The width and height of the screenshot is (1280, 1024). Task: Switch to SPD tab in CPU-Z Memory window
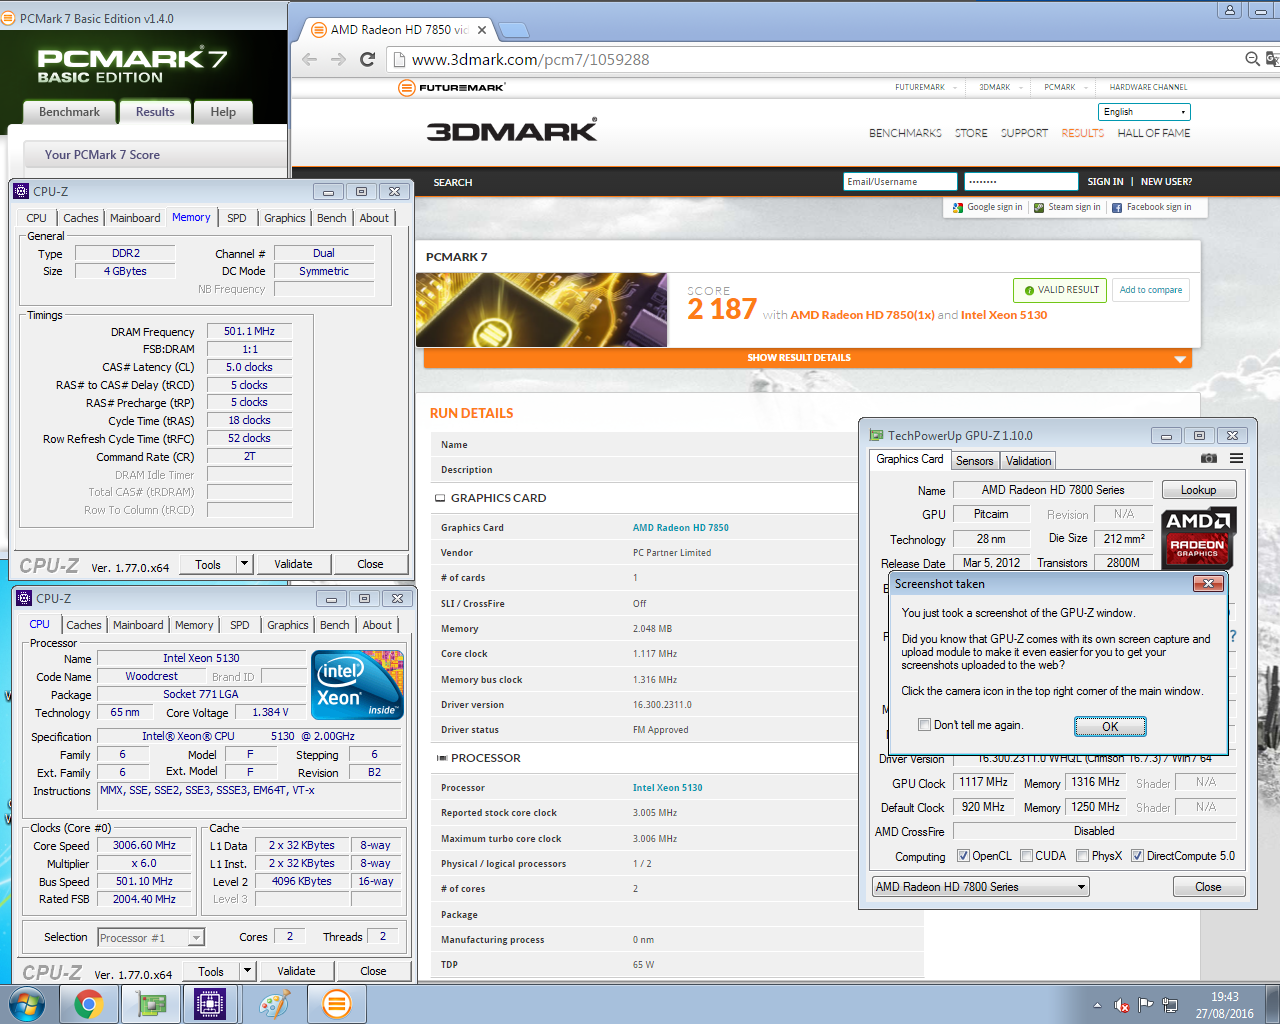(237, 218)
